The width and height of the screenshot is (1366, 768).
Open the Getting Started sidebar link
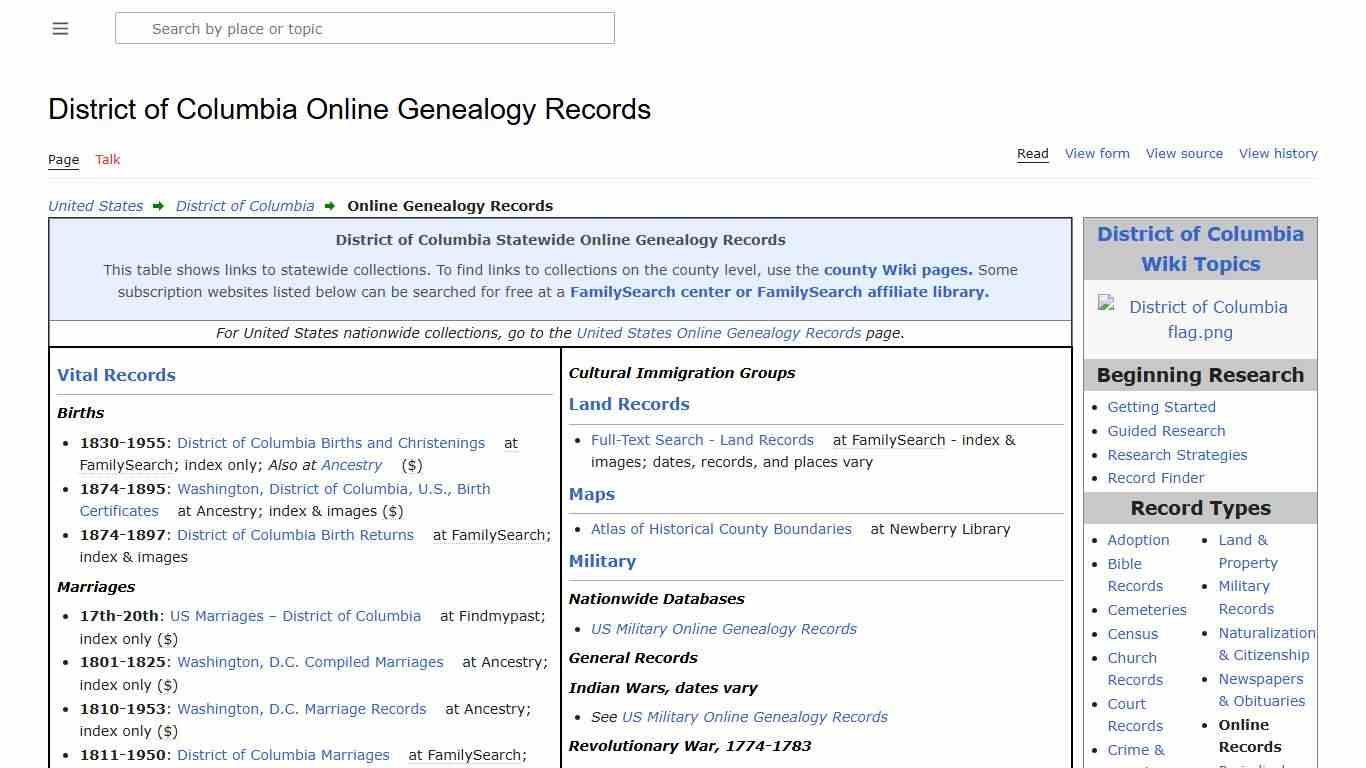tap(1161, 407)
